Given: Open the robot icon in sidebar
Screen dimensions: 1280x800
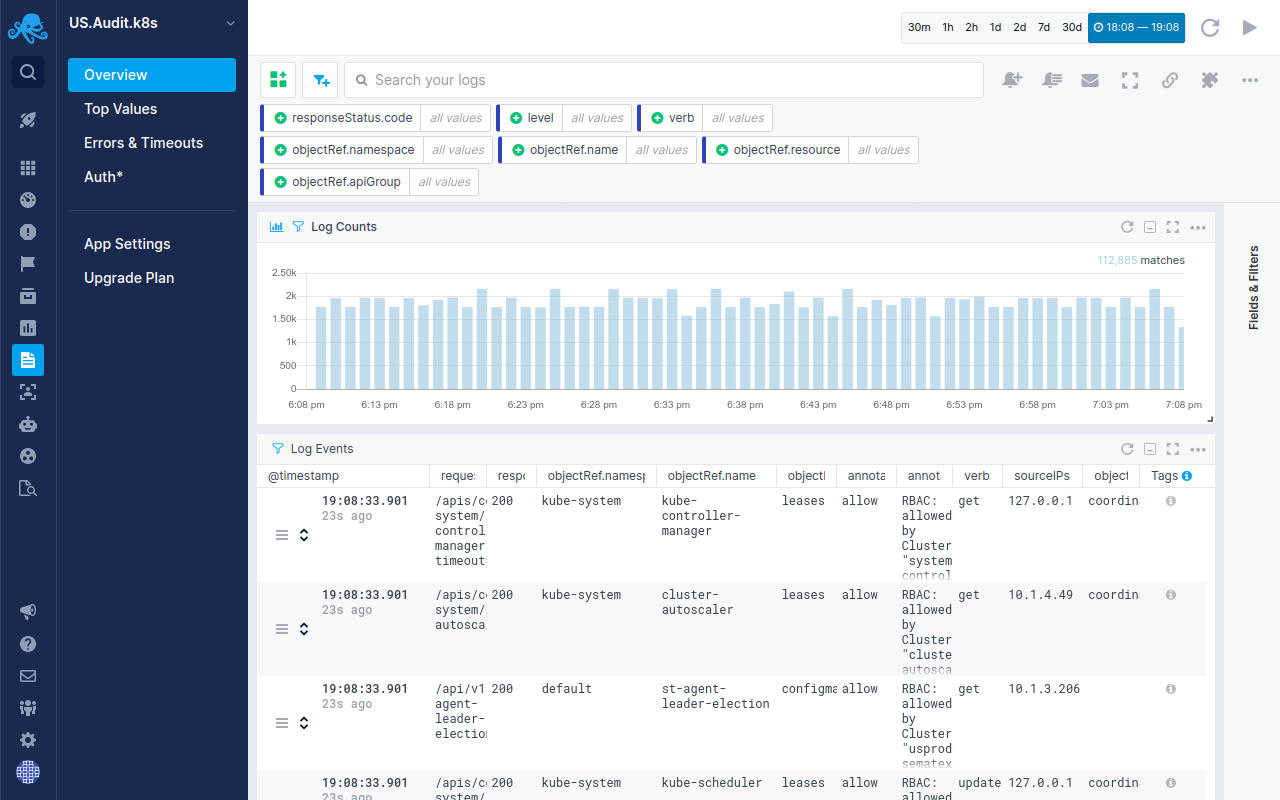Looking at the screenshot, I should [x=28, y=424].
